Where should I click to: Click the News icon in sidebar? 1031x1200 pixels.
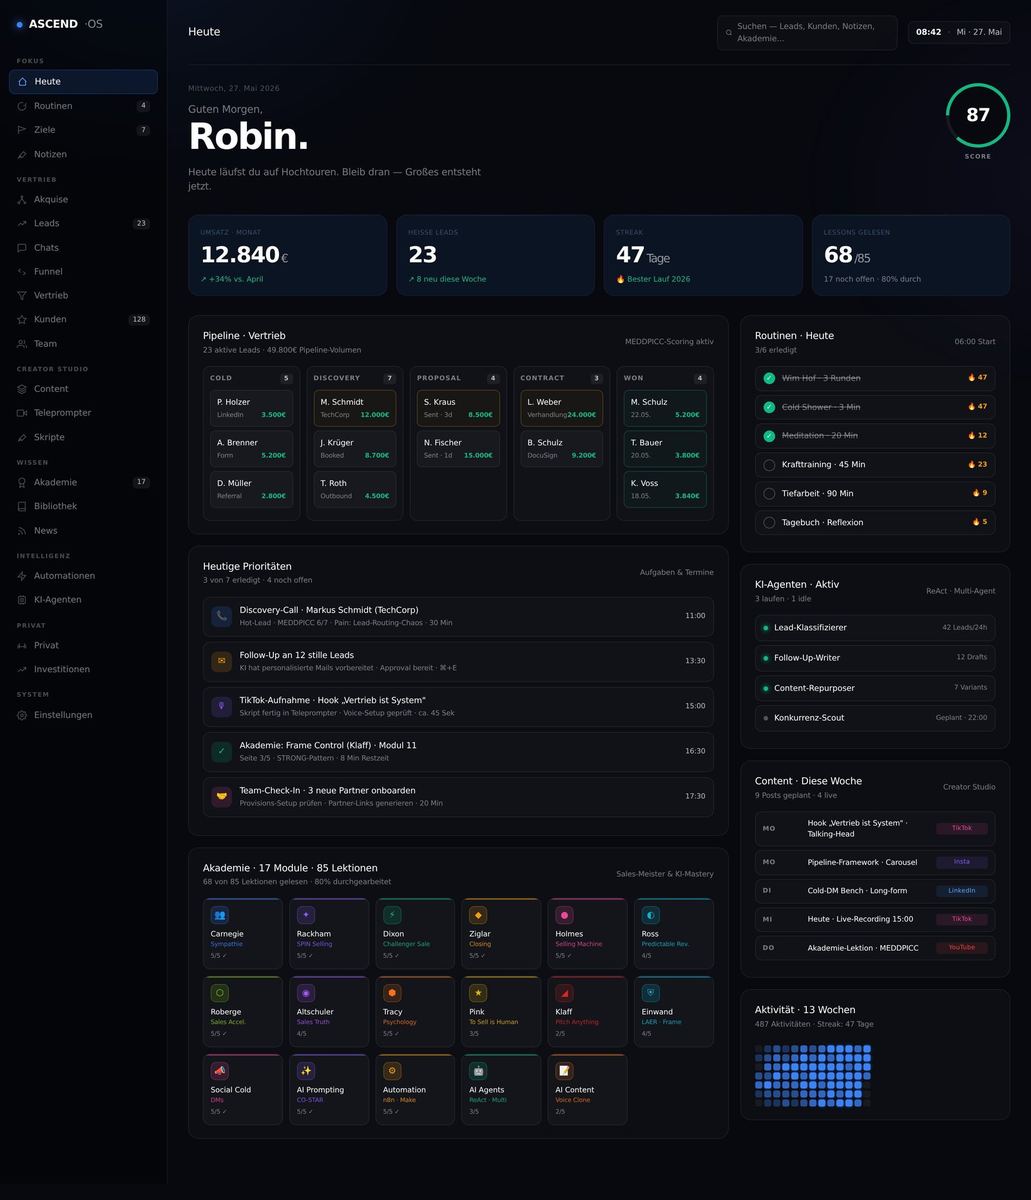(22, 530)
